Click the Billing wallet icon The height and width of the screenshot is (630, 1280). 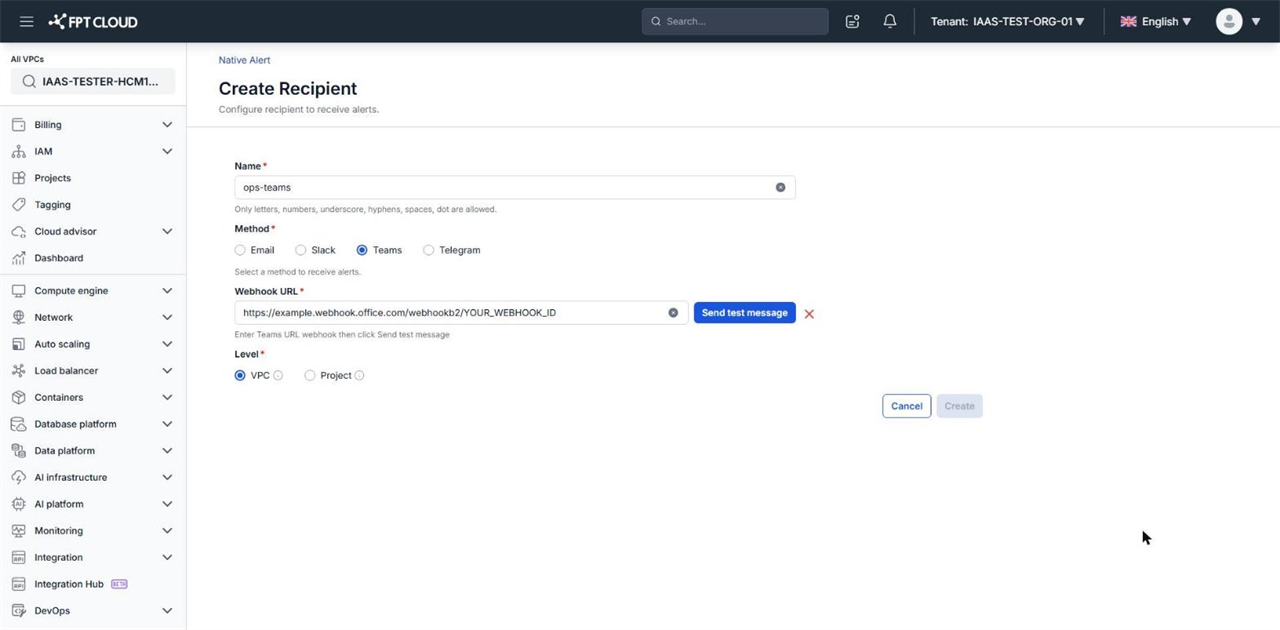click(x=18, y=125)
